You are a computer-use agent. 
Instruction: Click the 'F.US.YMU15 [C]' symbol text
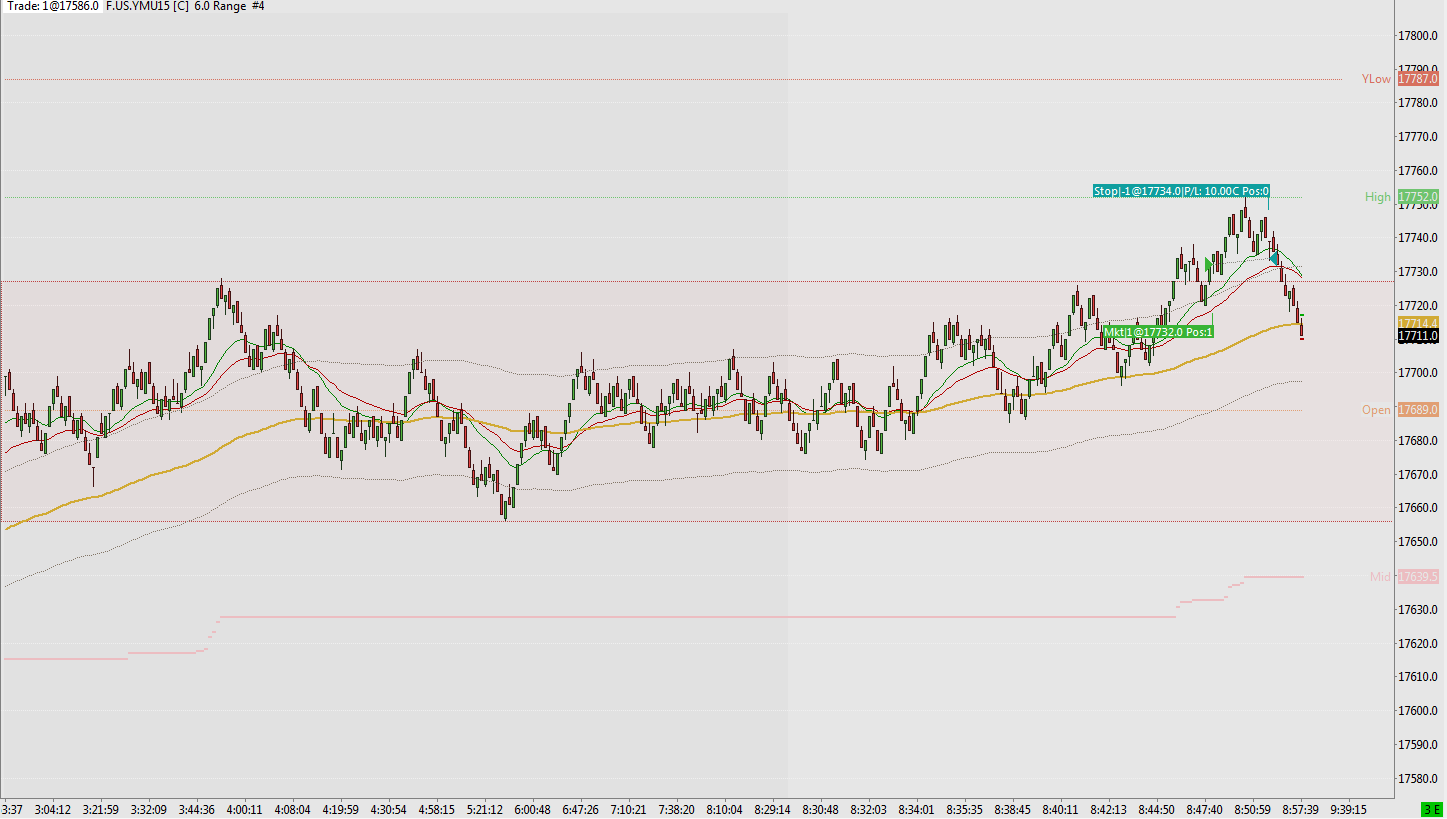(147, 6)
